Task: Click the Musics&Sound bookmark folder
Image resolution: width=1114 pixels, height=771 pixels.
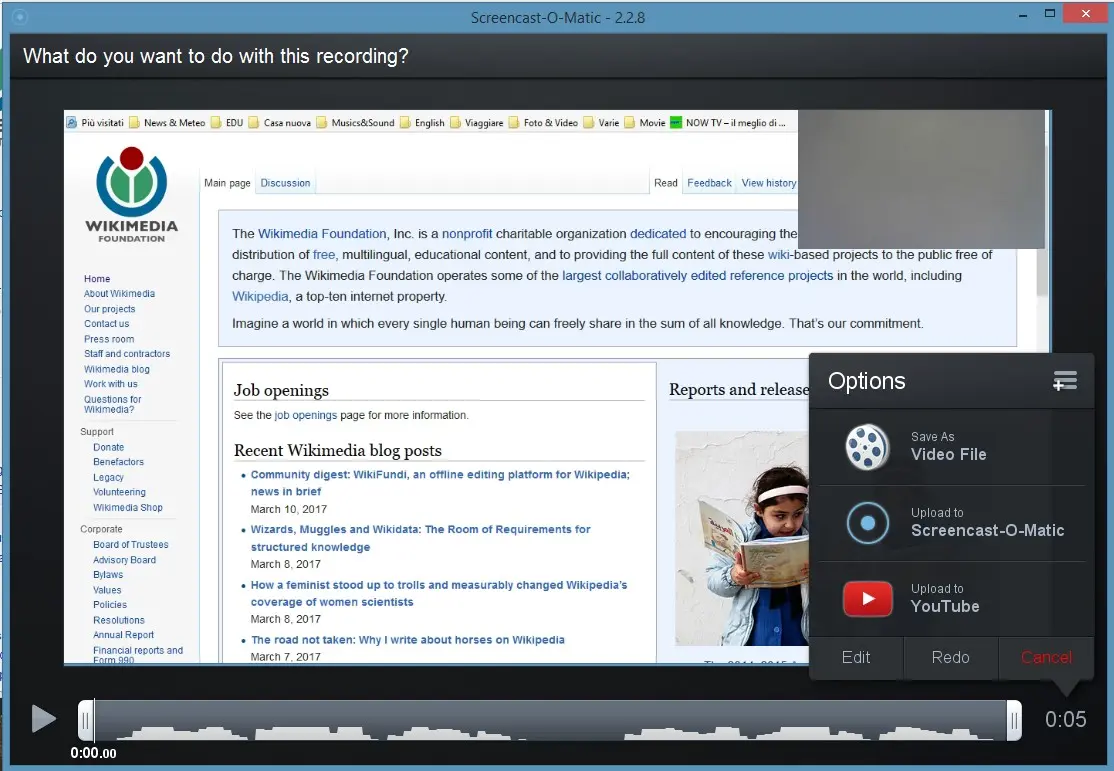Action: (355, 122)
